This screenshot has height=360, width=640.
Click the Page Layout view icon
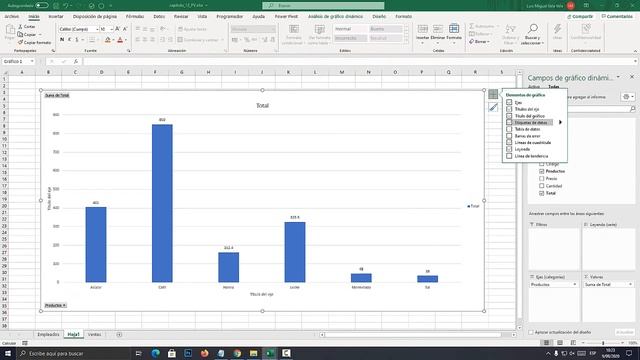(x=560, y=343)
